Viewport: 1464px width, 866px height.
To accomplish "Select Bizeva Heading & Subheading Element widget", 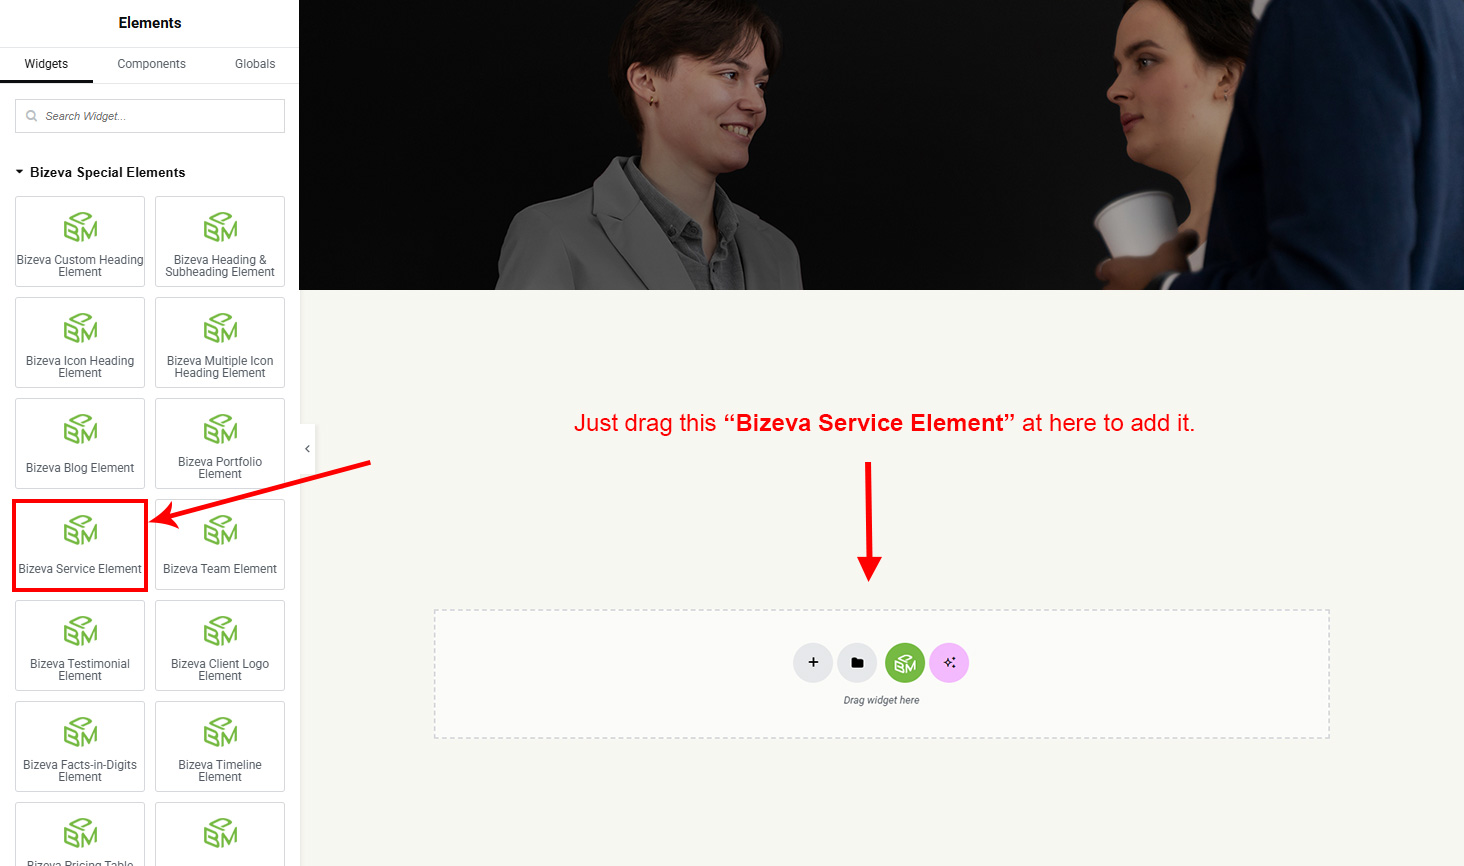I will (x=220, y=241).
